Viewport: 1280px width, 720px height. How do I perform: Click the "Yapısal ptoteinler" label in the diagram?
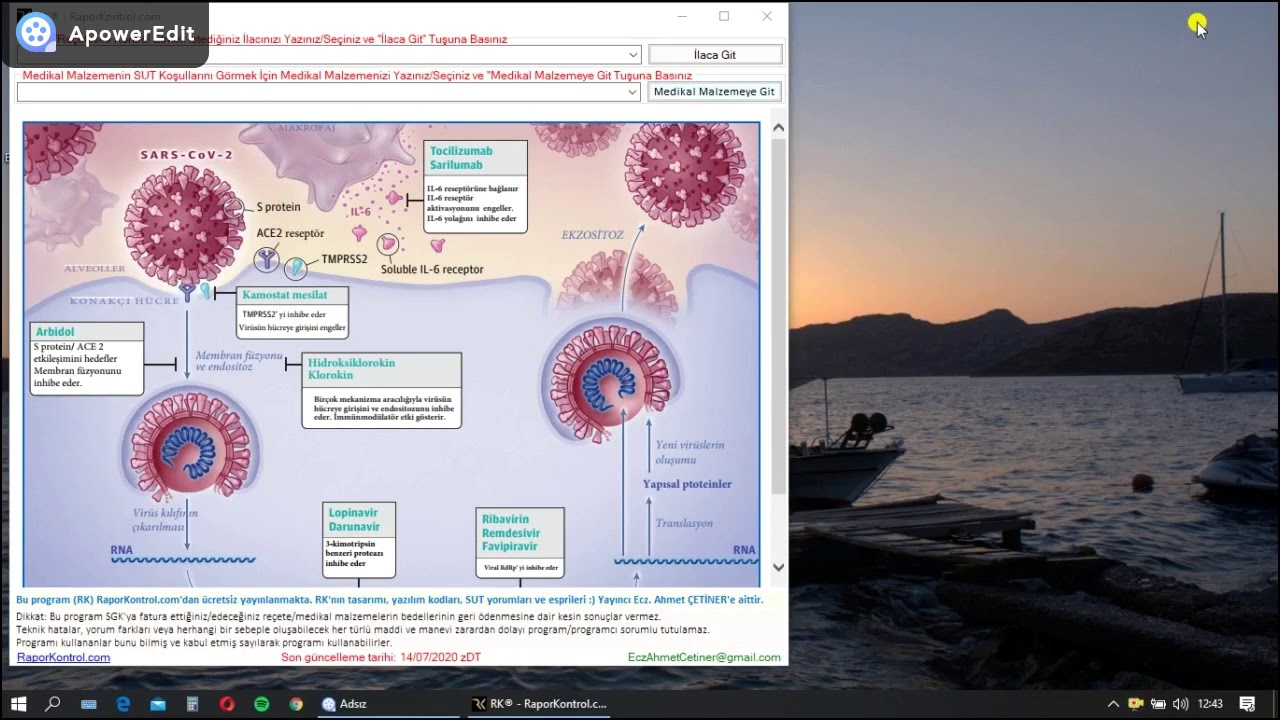click(x=687, y=484)
